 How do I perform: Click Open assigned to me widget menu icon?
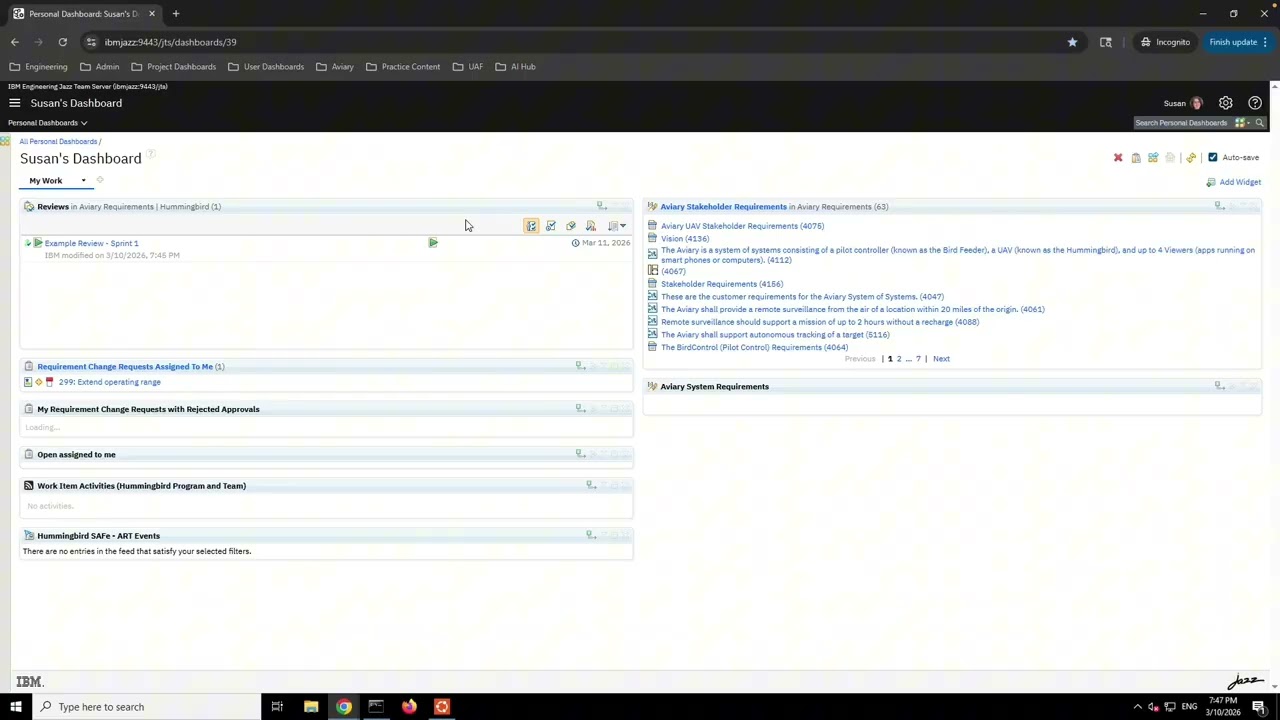pos(580,454)
